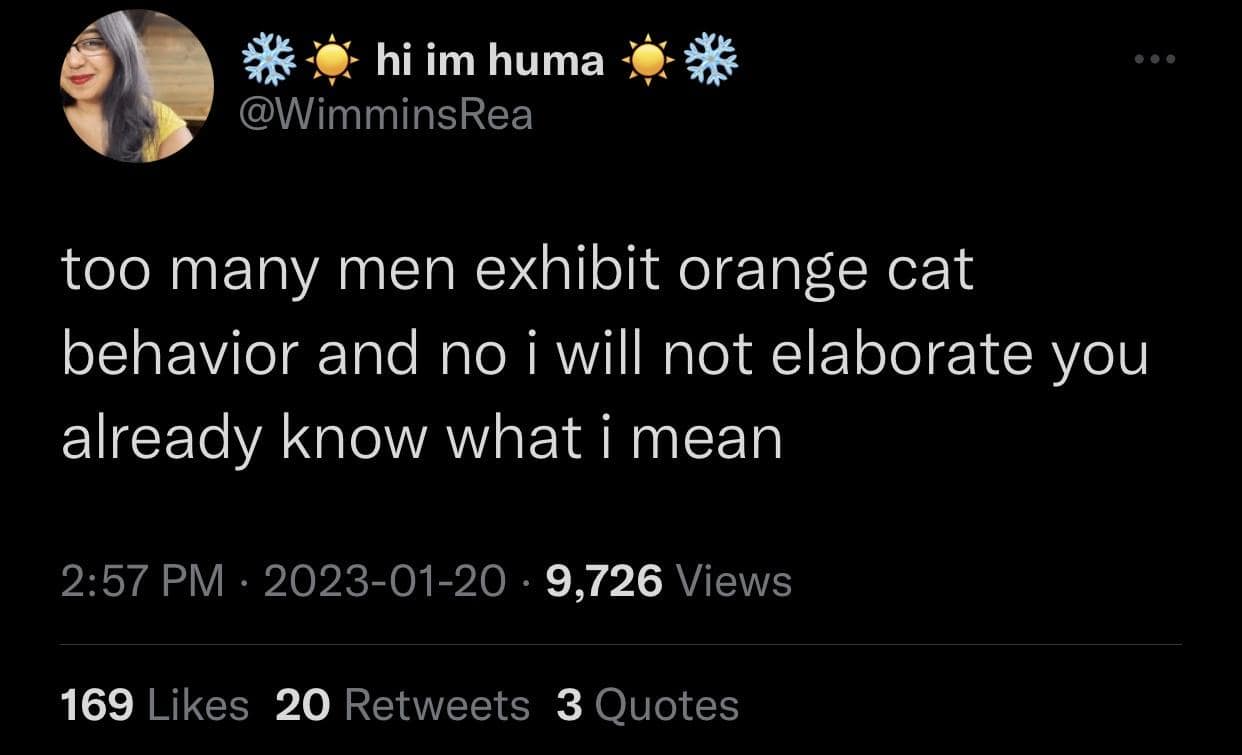1242x755 pixels.
Task: Click the sun emoji right of the name
Action: [x=647, y=63]
